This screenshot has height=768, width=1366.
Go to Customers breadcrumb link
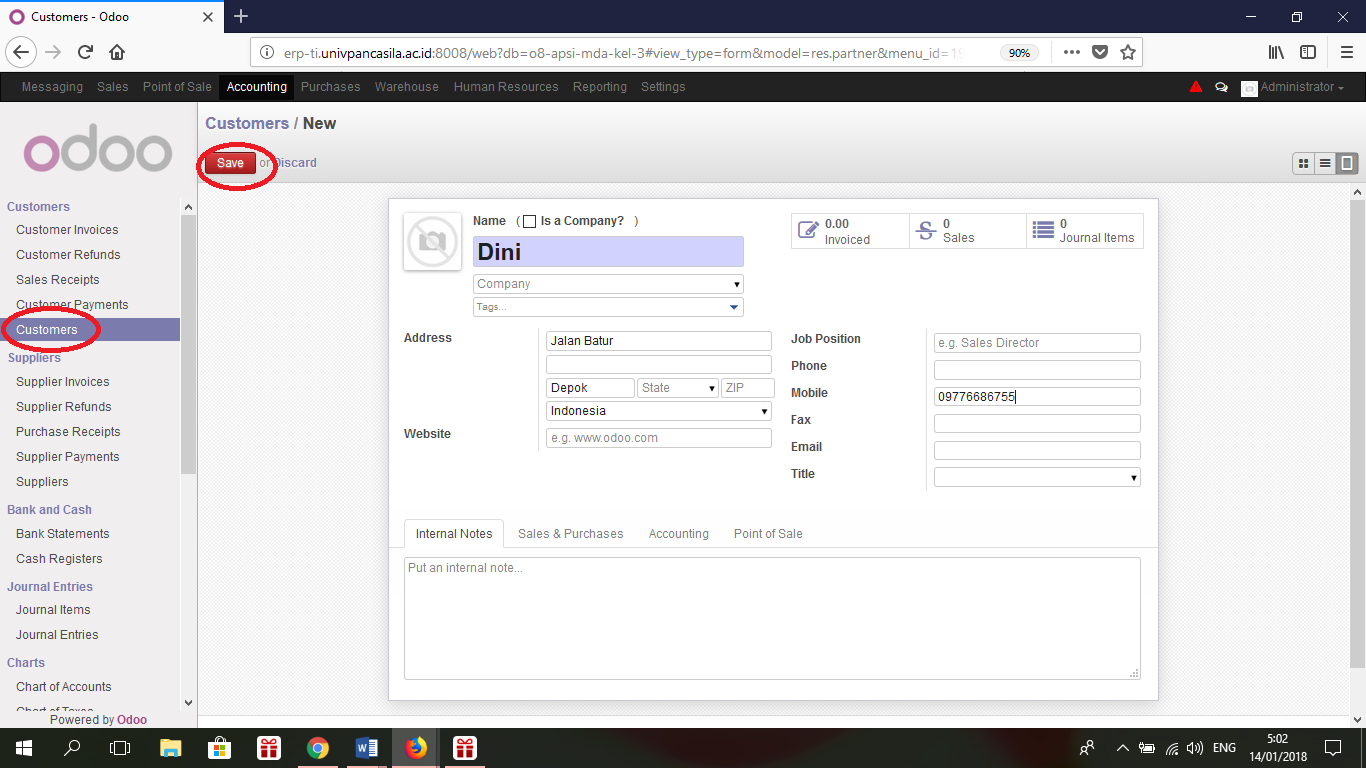[247, 123]
